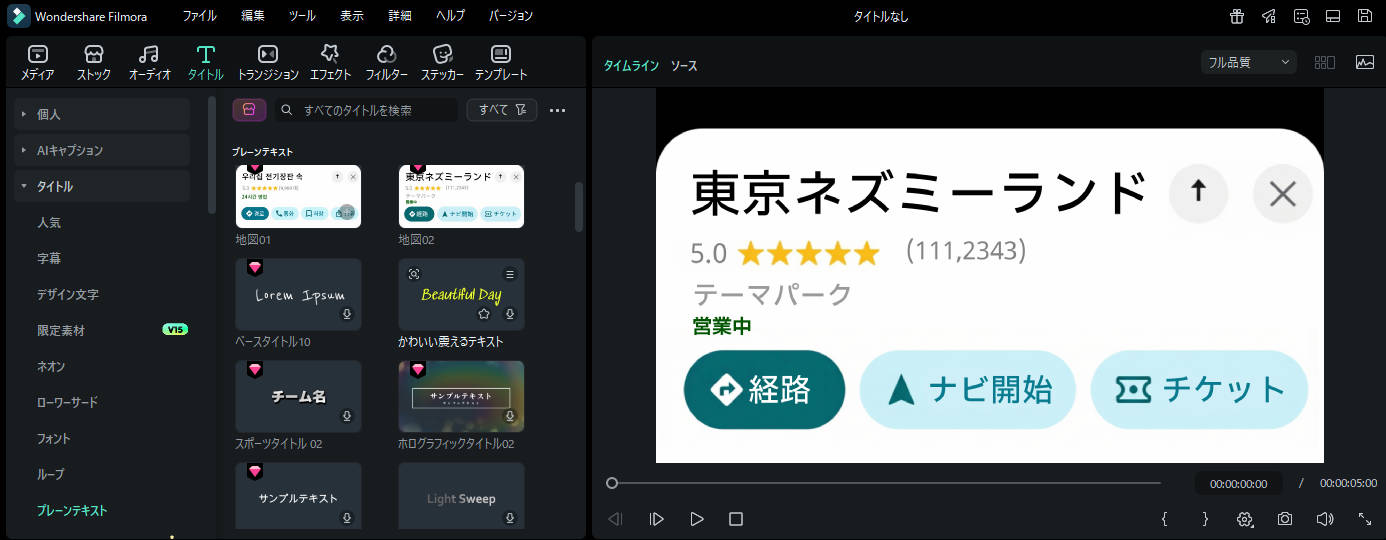Open the 詳細 menu
This screenshot has height=540, width=1386.
(400, 16)
